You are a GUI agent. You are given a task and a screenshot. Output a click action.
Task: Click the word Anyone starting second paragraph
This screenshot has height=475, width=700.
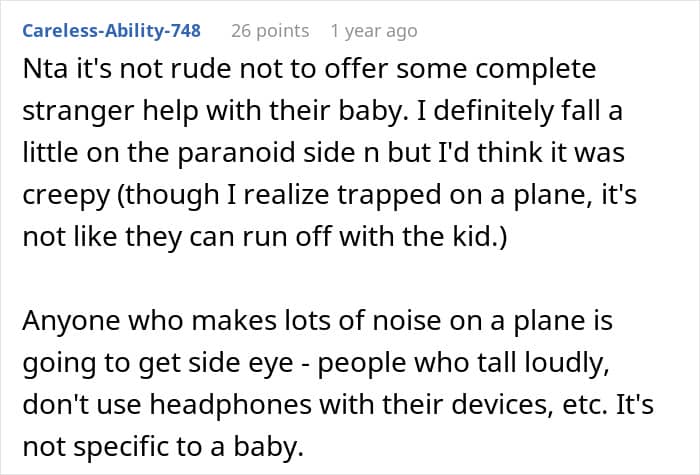coord(71,321)
